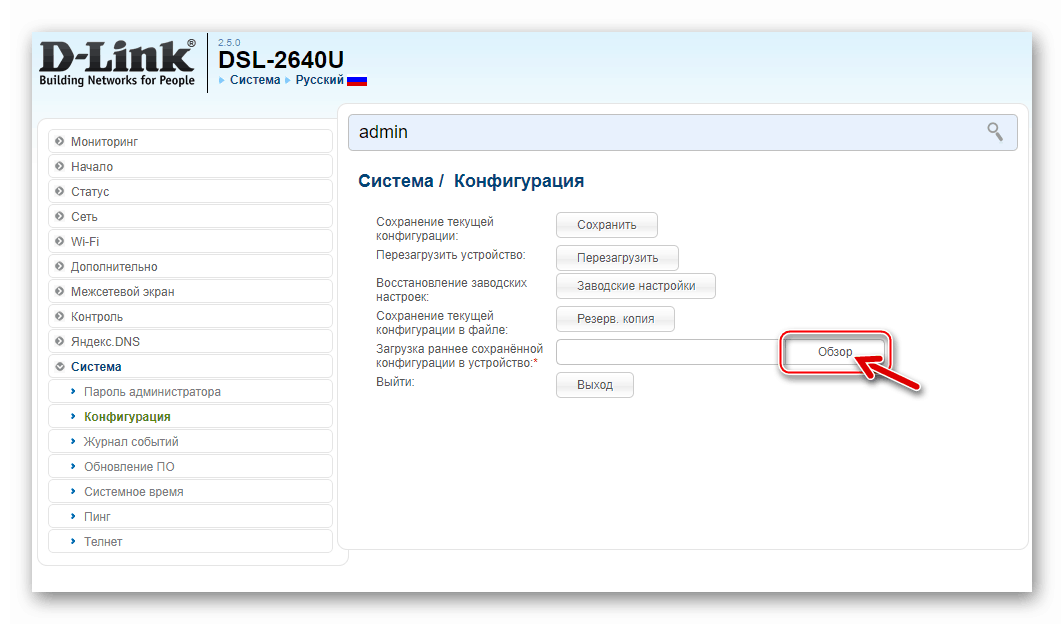Expand the Статус section arrow
Screen dimensions: 1064x624
point(60,191)
